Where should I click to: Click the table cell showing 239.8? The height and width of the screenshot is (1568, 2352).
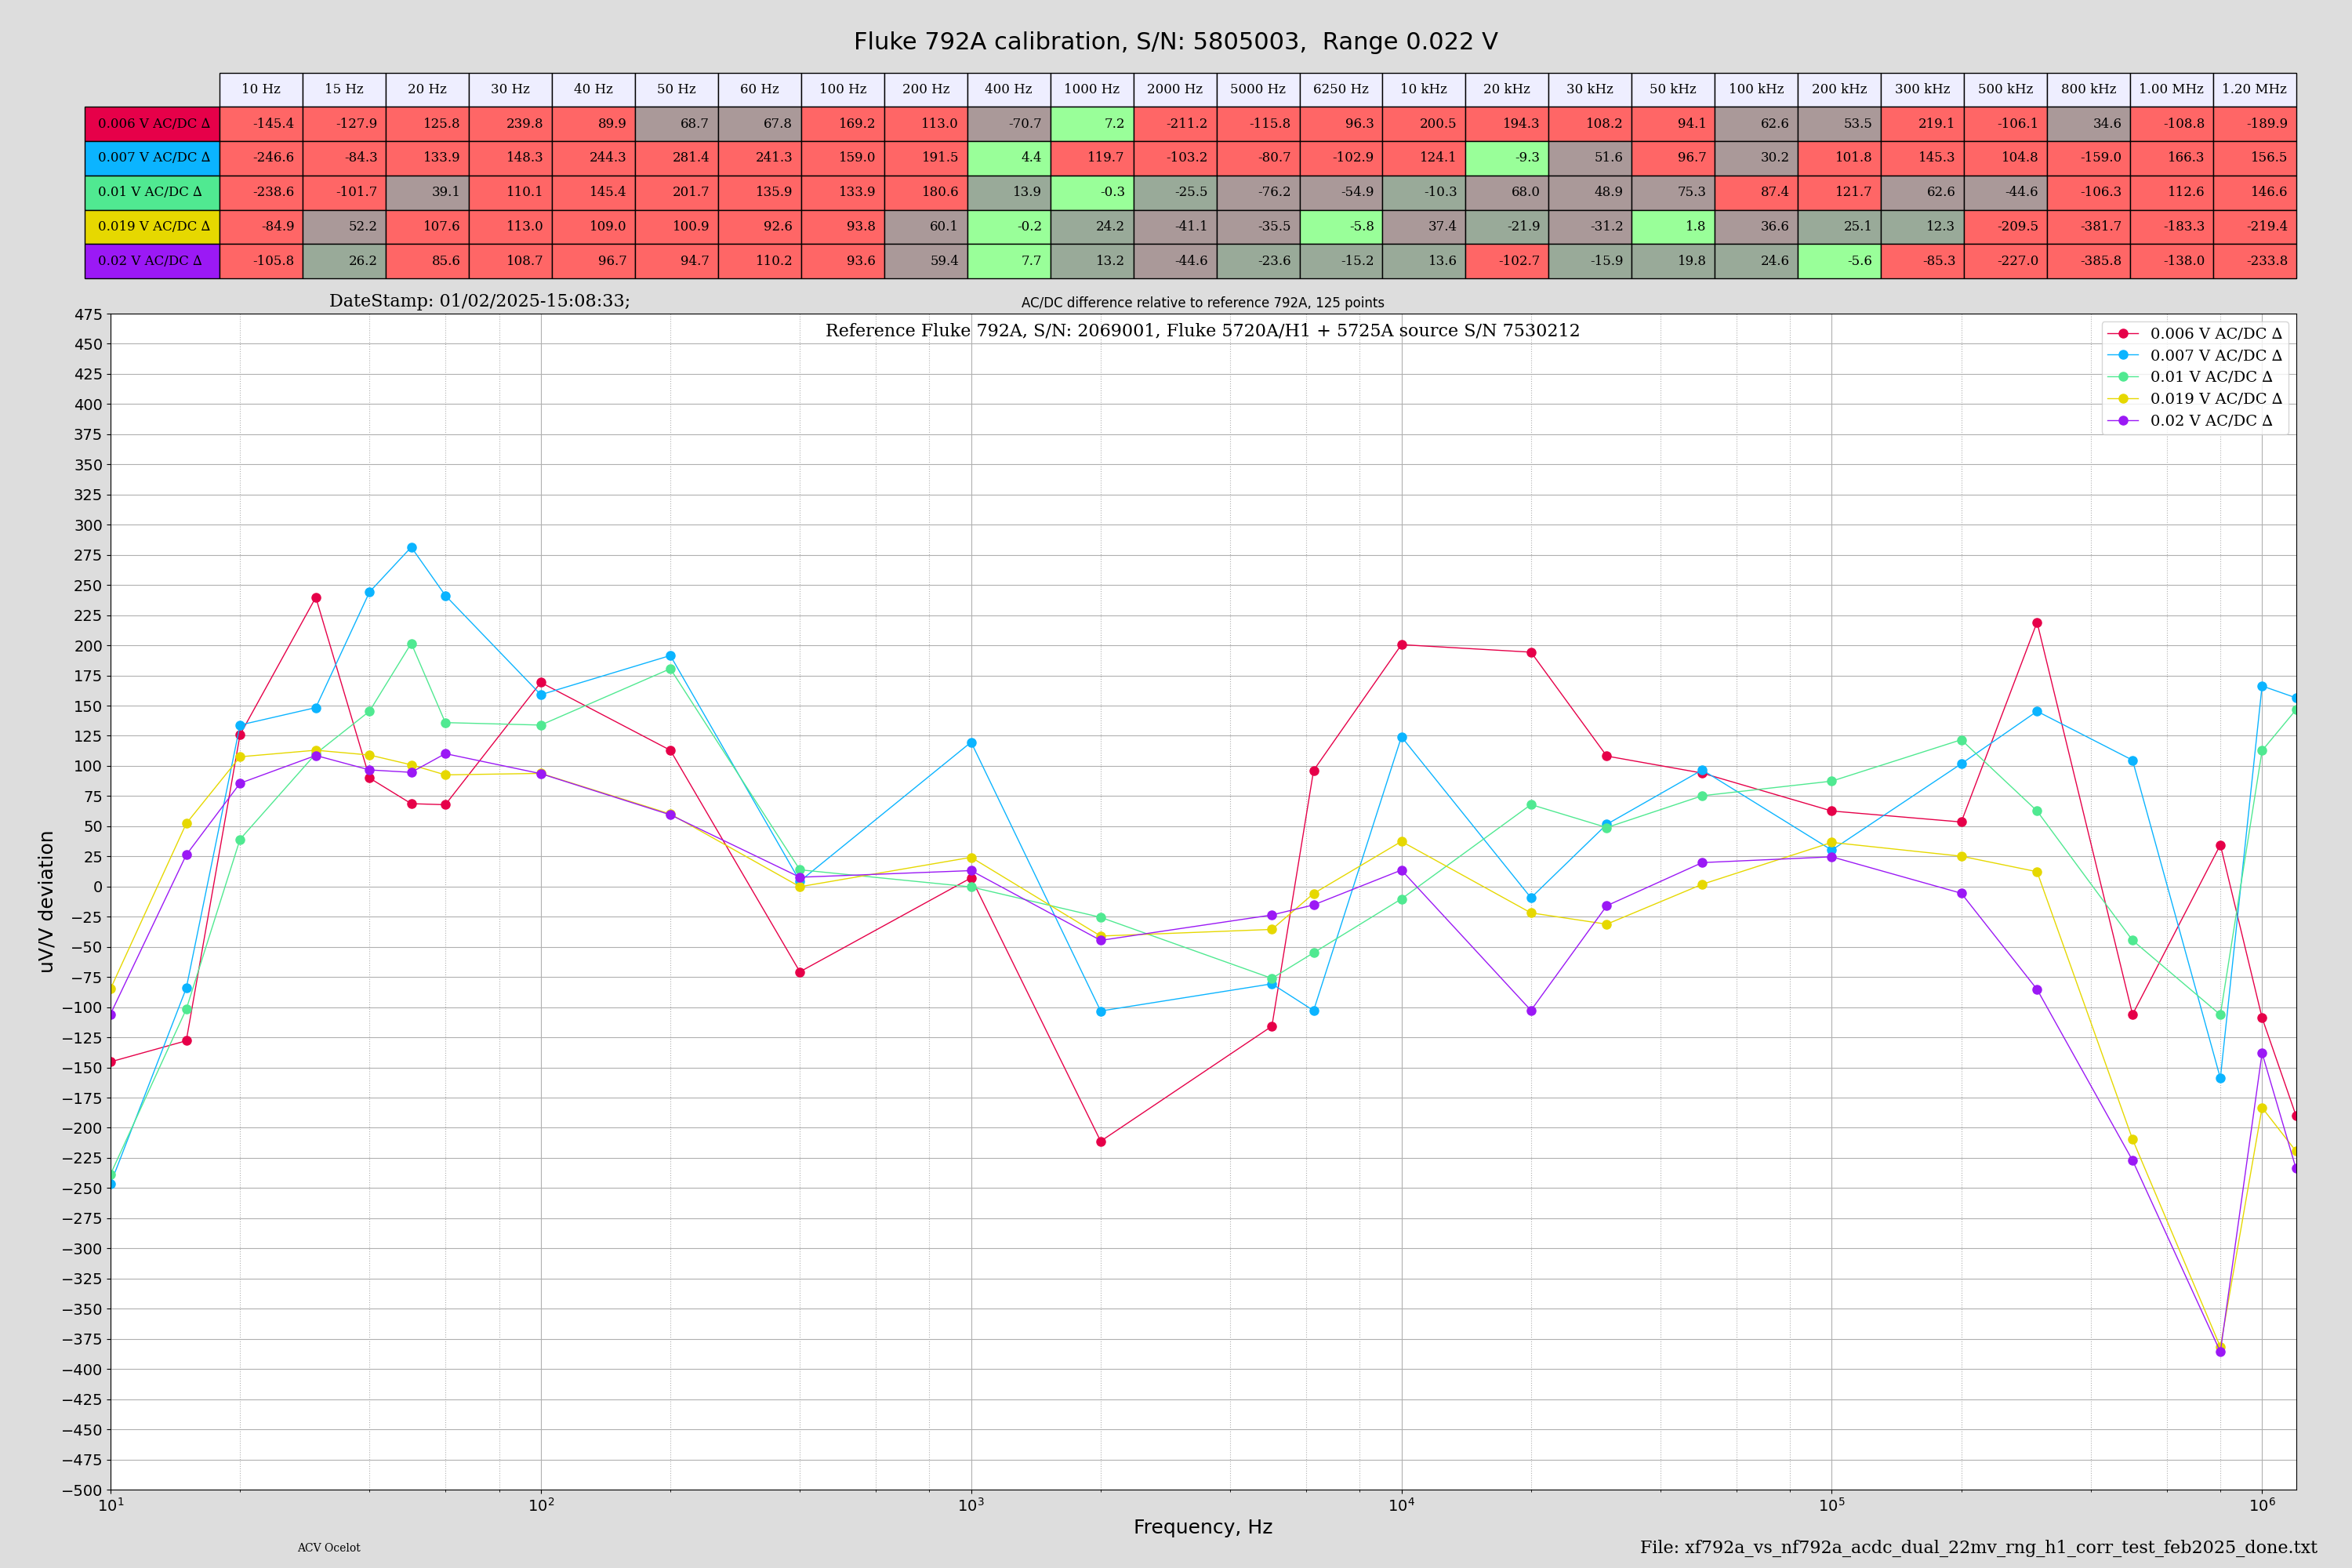(x=511, y=124)
